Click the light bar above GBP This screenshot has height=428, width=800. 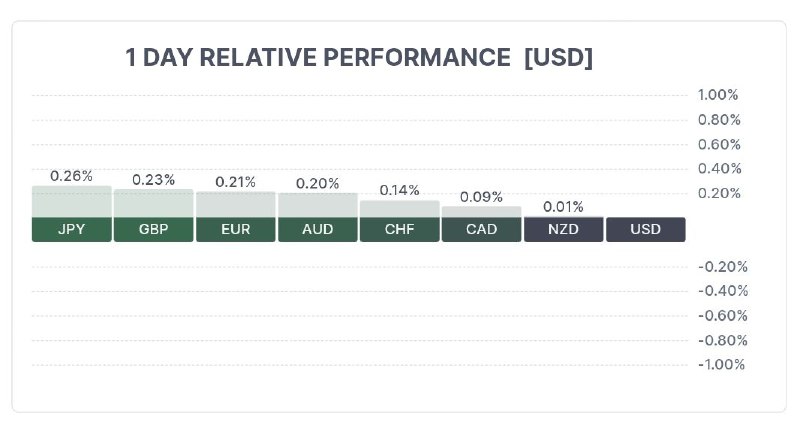(x=154, y=204)
